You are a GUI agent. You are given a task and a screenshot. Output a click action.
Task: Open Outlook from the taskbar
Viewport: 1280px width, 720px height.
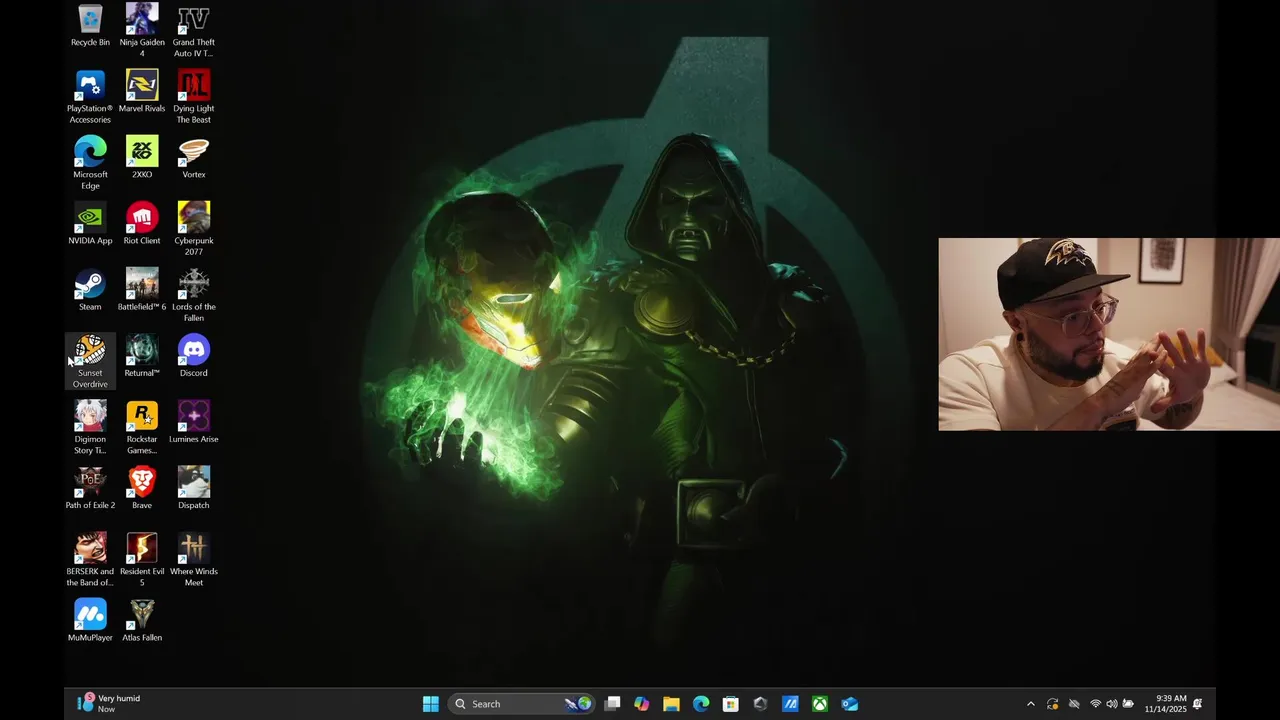(850, 704)
